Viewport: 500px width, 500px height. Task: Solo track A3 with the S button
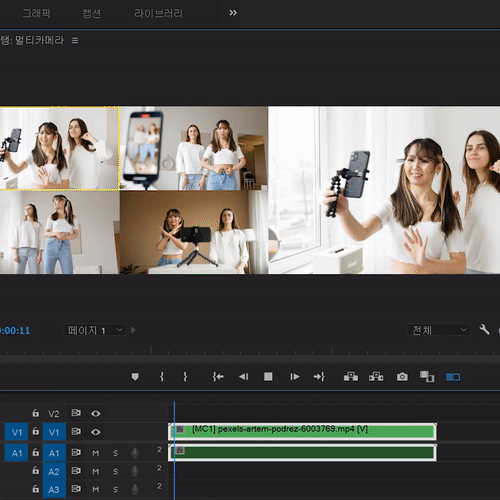pos(115,489)
